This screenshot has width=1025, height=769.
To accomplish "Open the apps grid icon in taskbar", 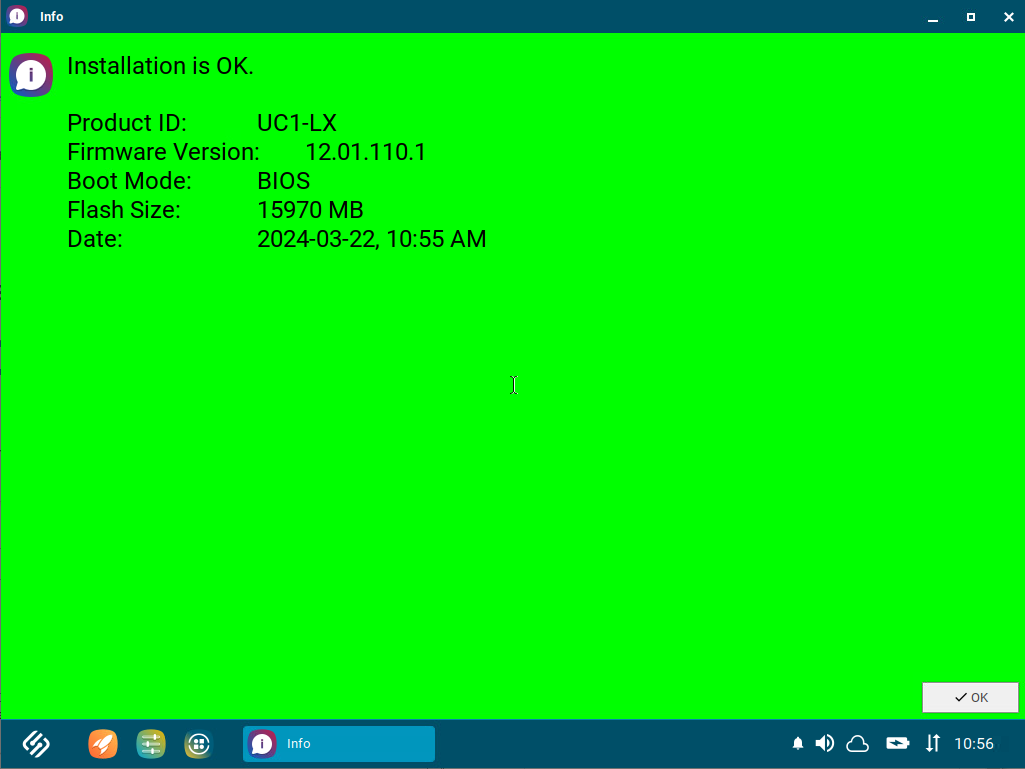I will 198,744.
